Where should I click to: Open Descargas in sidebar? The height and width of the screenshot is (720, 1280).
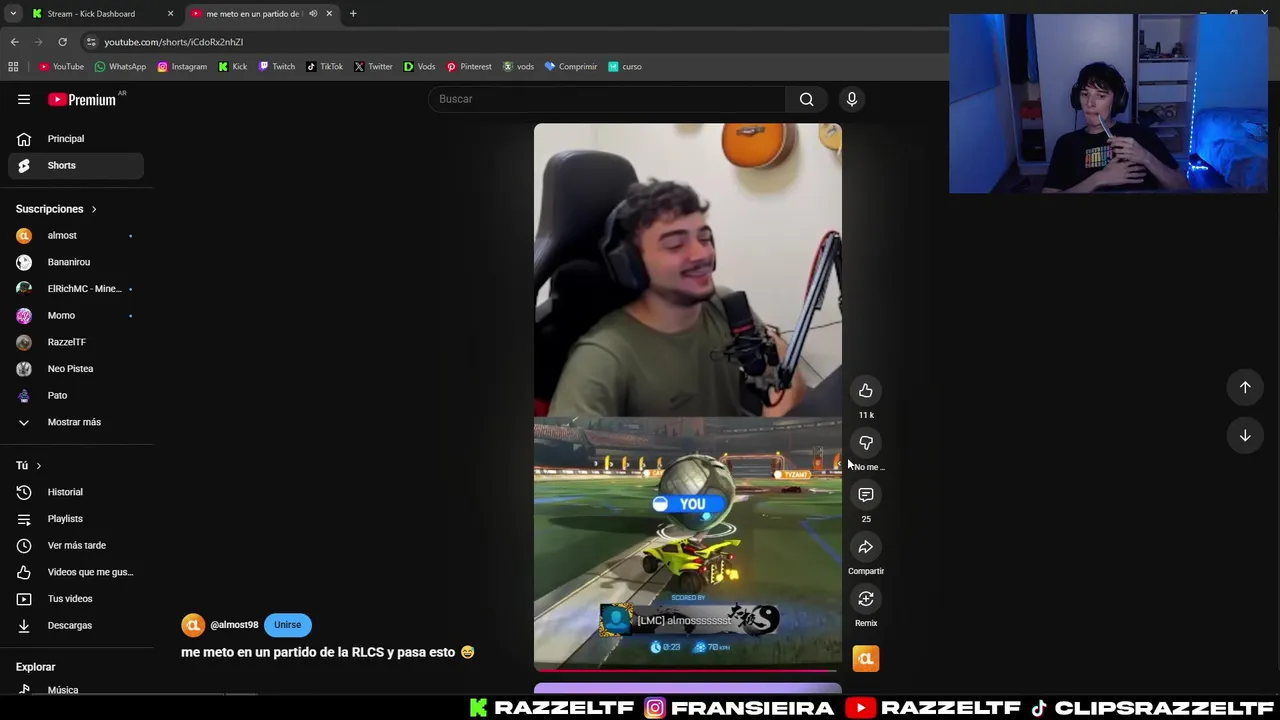click(76, 625)
